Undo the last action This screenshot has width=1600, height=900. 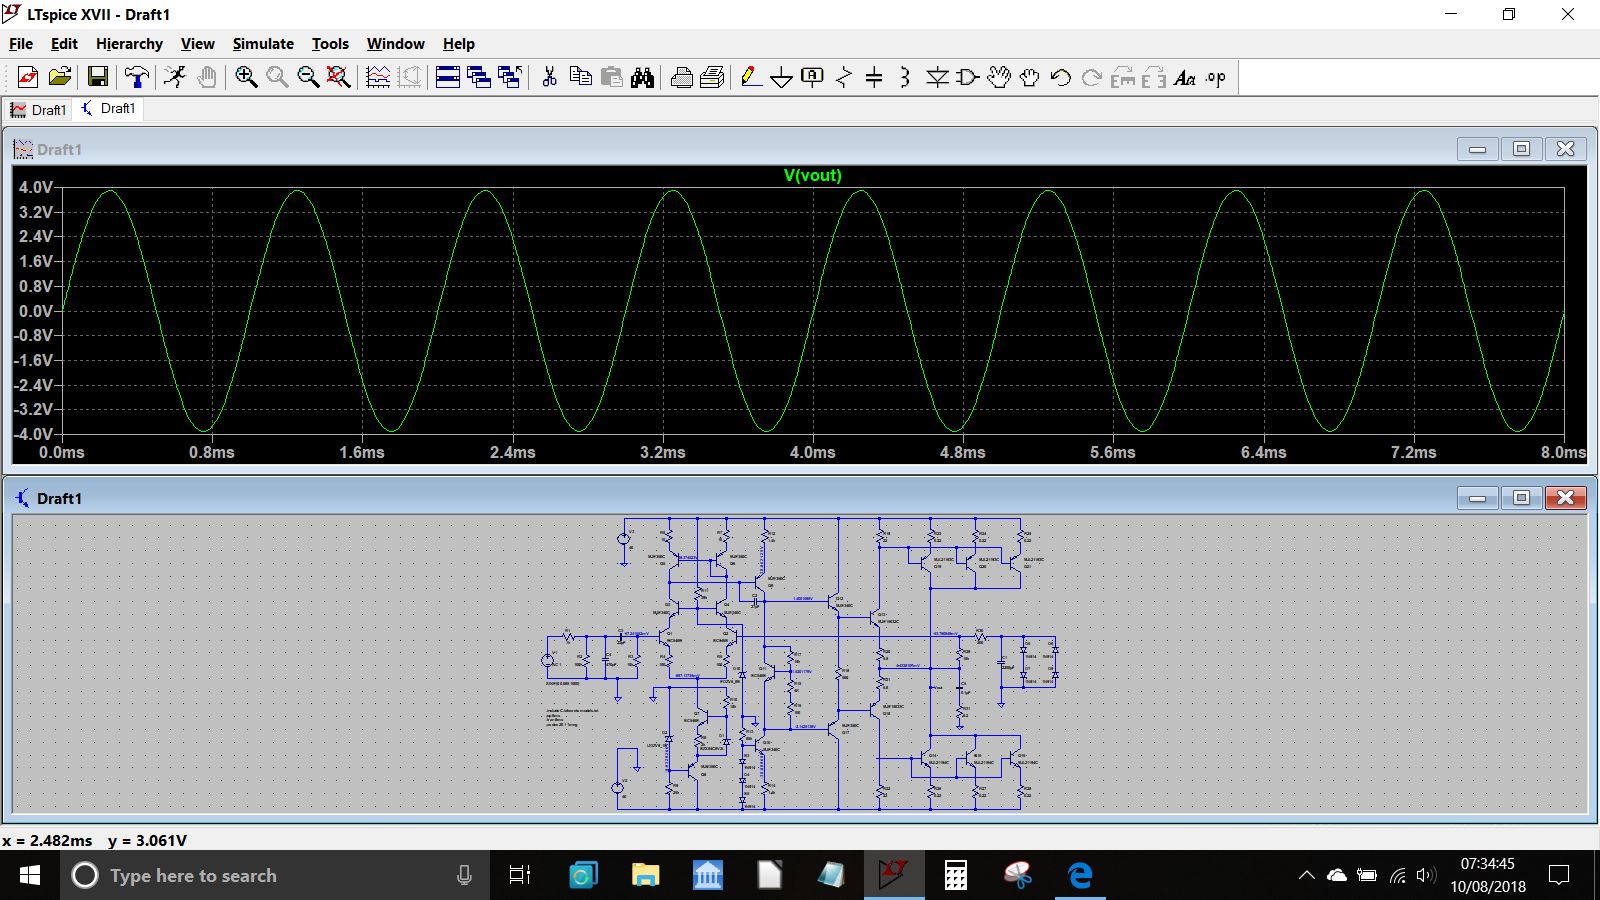click(x=1060, y=77)
